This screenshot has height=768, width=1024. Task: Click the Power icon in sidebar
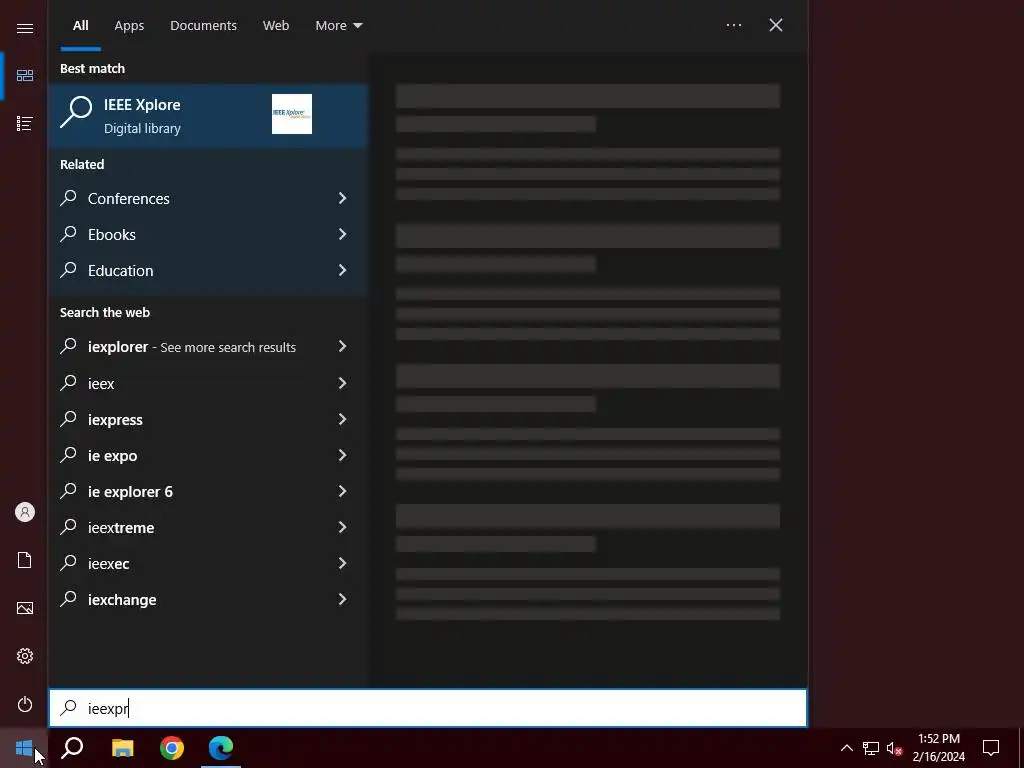pos(25,705)
